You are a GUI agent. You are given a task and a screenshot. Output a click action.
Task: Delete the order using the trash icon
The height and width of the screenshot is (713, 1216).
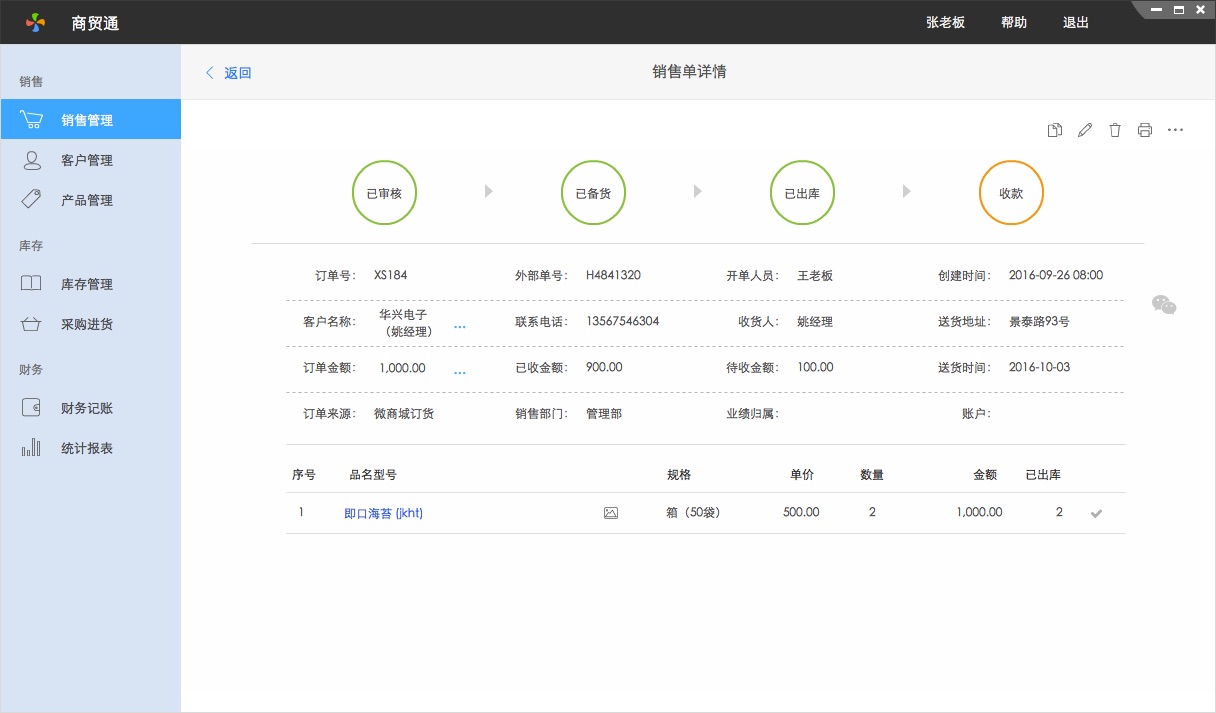coord(1115,129)
